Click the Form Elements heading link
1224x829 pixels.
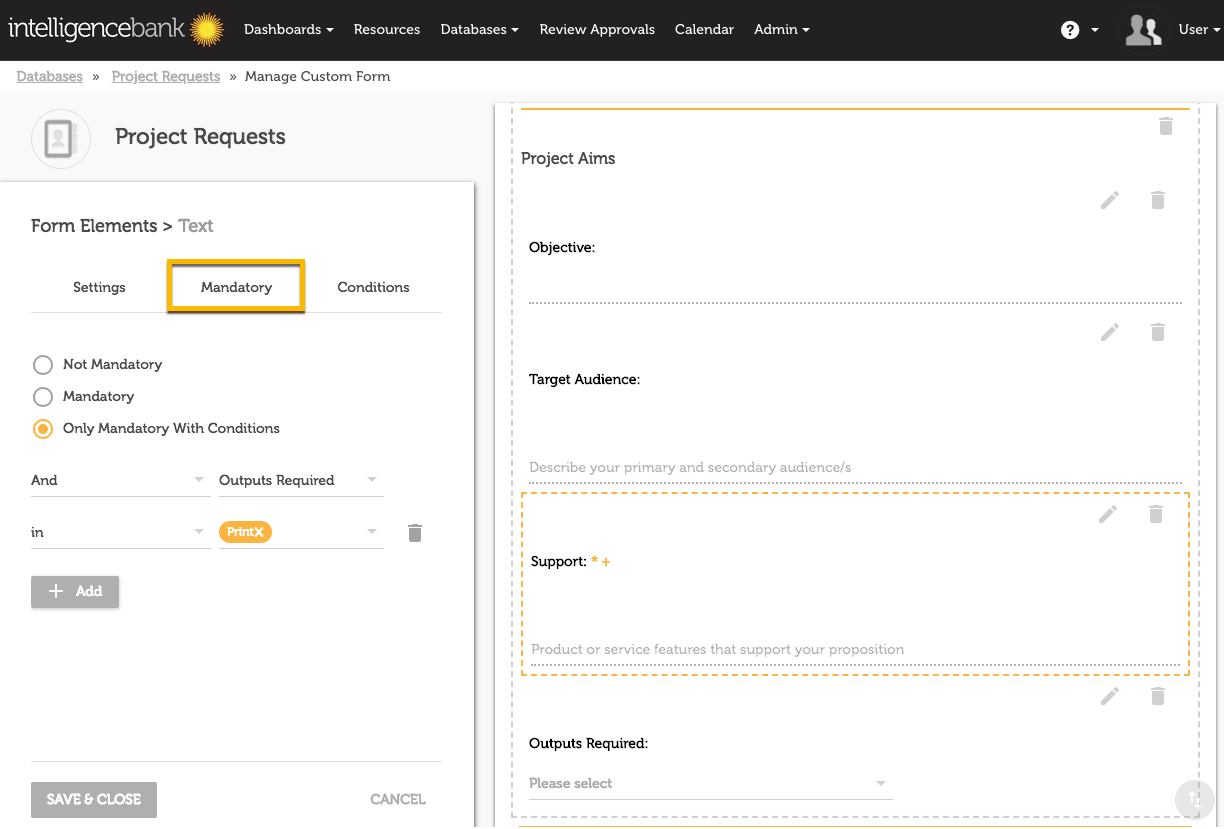[94, 226]
